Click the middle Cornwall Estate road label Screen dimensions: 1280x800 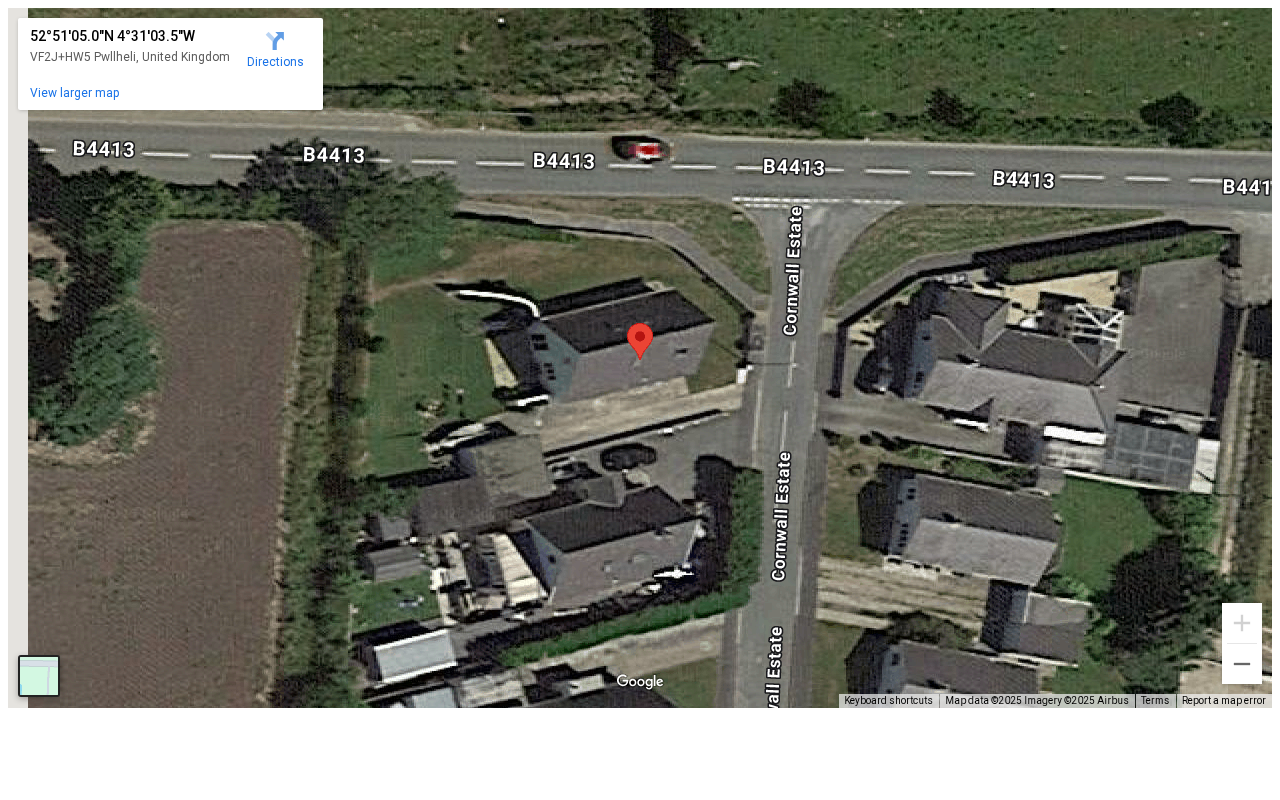[781, 516]
